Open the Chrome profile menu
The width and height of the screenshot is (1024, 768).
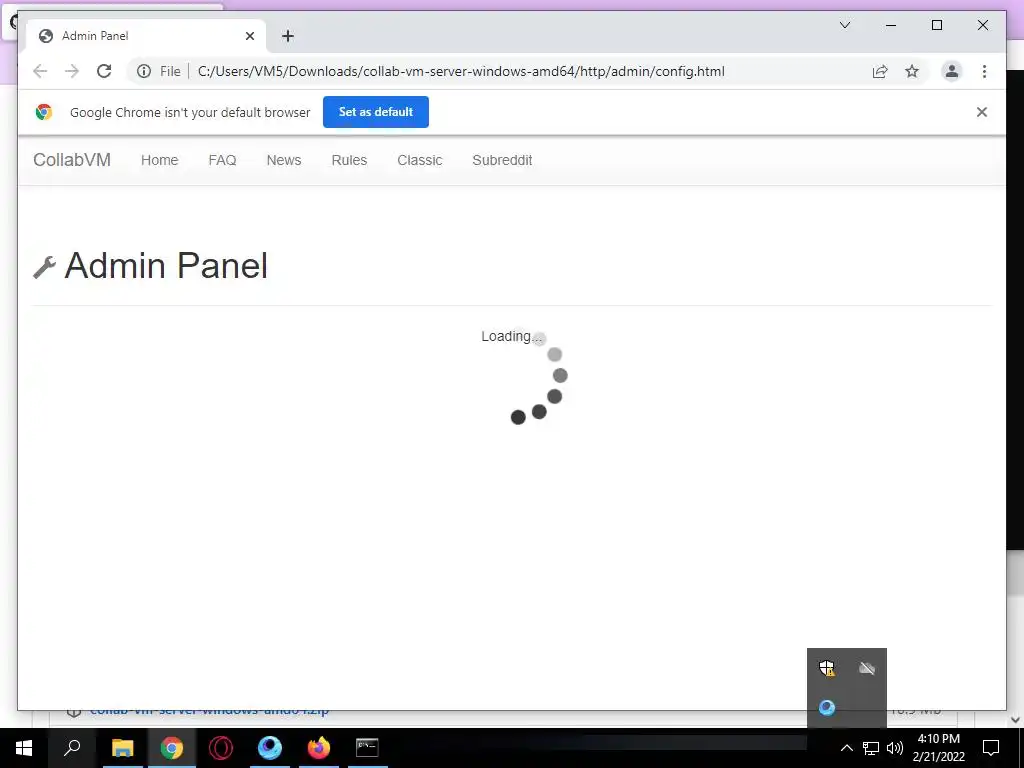click(x=952, y=71)
